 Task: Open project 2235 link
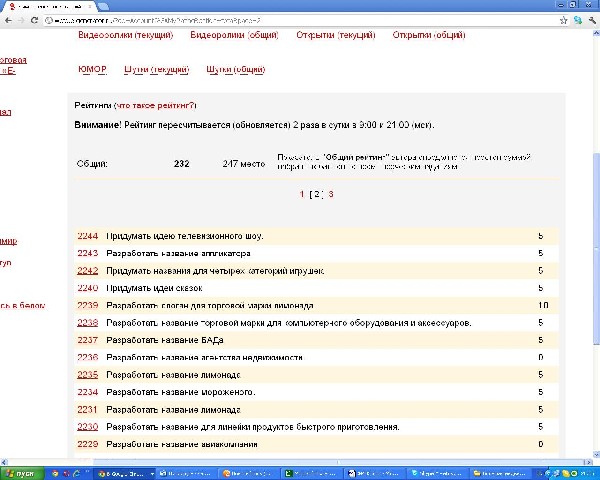(88, 375)
